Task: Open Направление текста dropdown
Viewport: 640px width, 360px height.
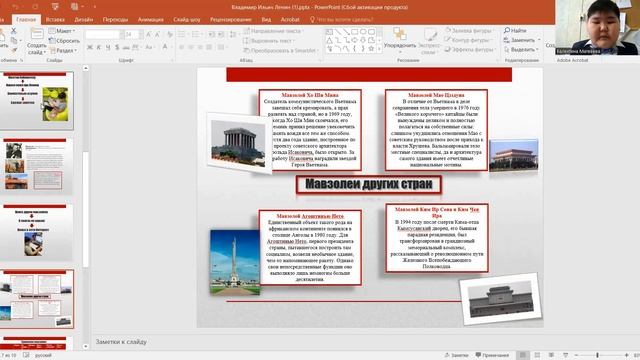Action: 273,31
